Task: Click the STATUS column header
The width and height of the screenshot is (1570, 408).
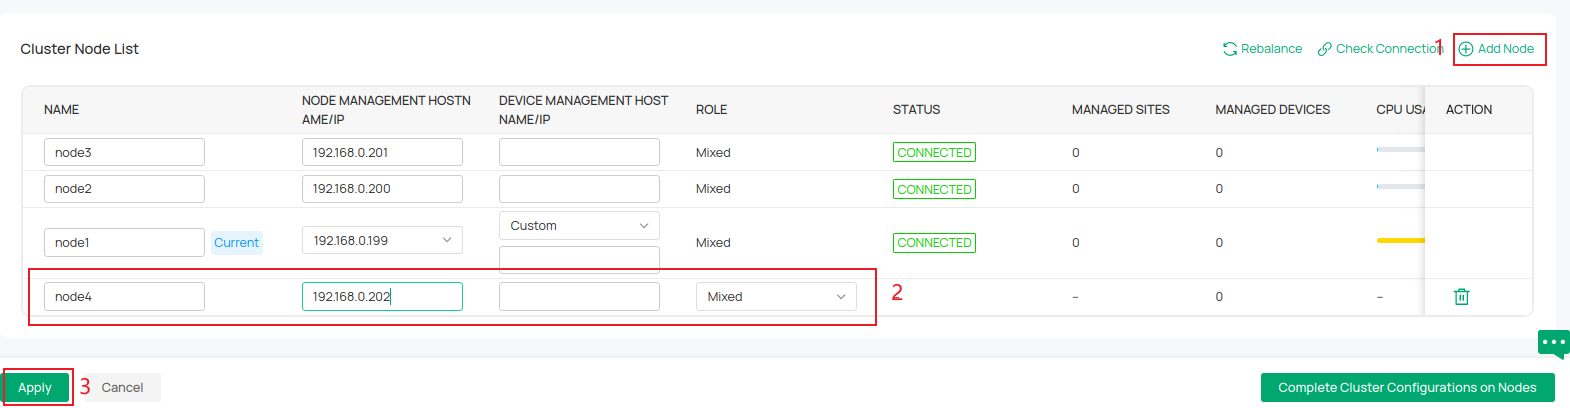Action: pyautogui.click(x=916, y=110)
